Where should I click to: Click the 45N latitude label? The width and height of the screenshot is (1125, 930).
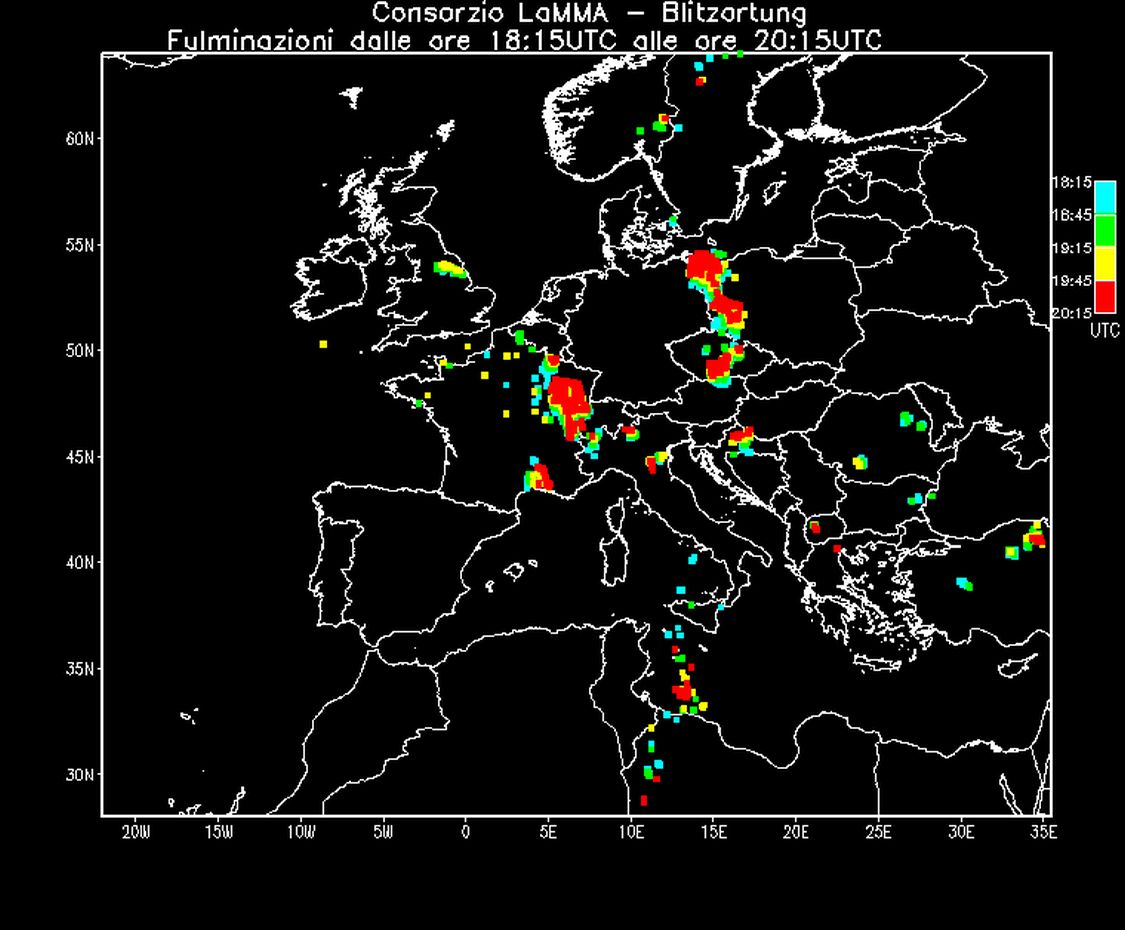[x=80, y=456]
